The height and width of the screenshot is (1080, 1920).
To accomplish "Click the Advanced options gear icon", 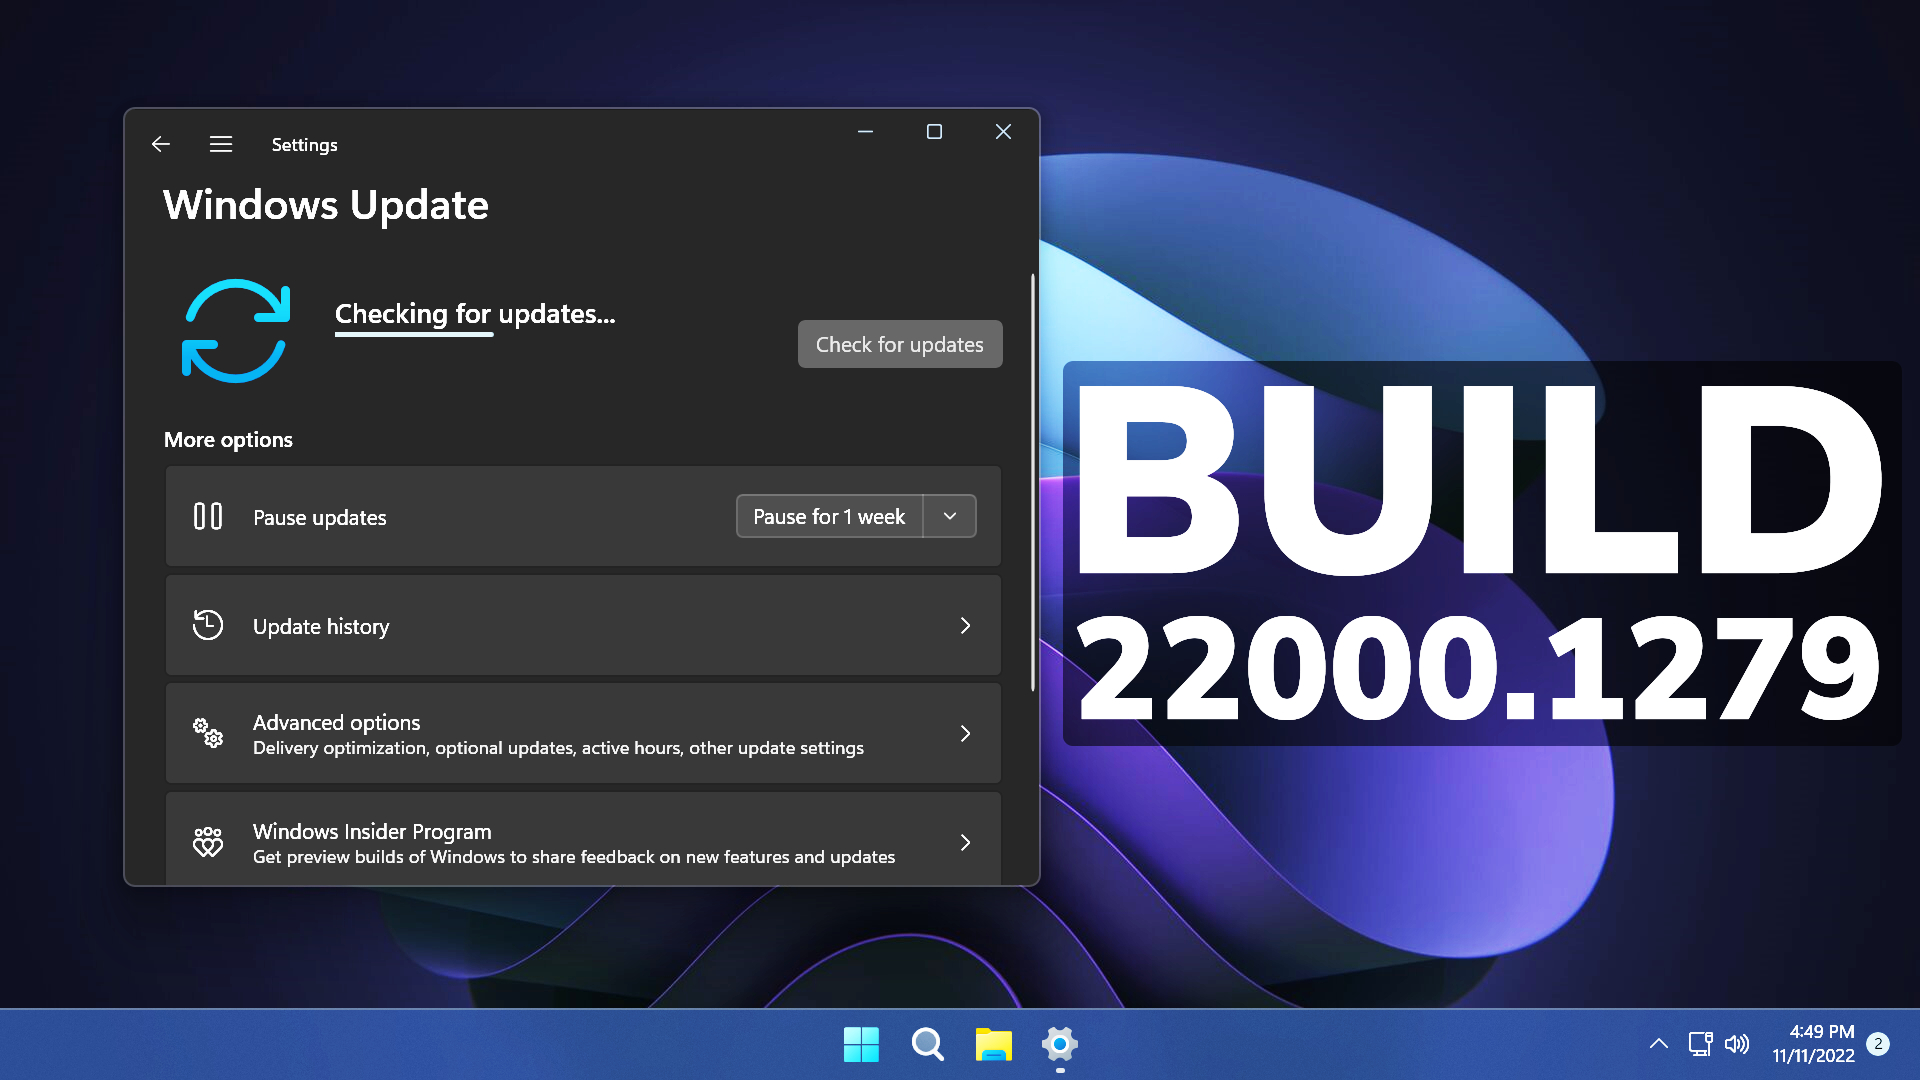I will [207, 733].
